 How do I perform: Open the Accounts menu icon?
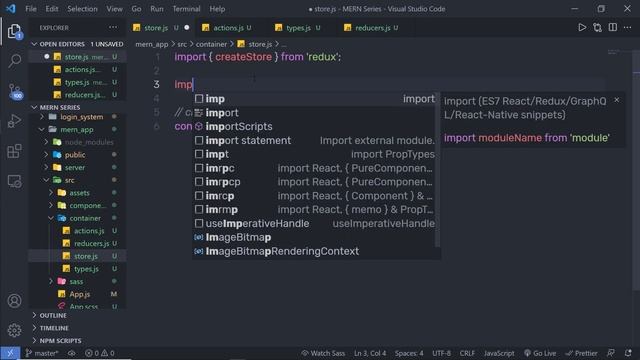click(x=14, y=301)
